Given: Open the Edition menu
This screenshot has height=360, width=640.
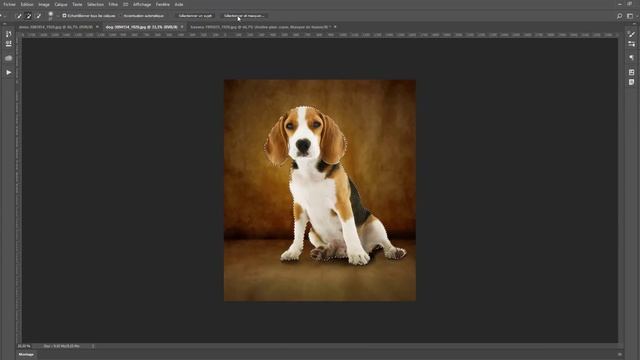Looking at the screenshot, I should click(27, 4).
